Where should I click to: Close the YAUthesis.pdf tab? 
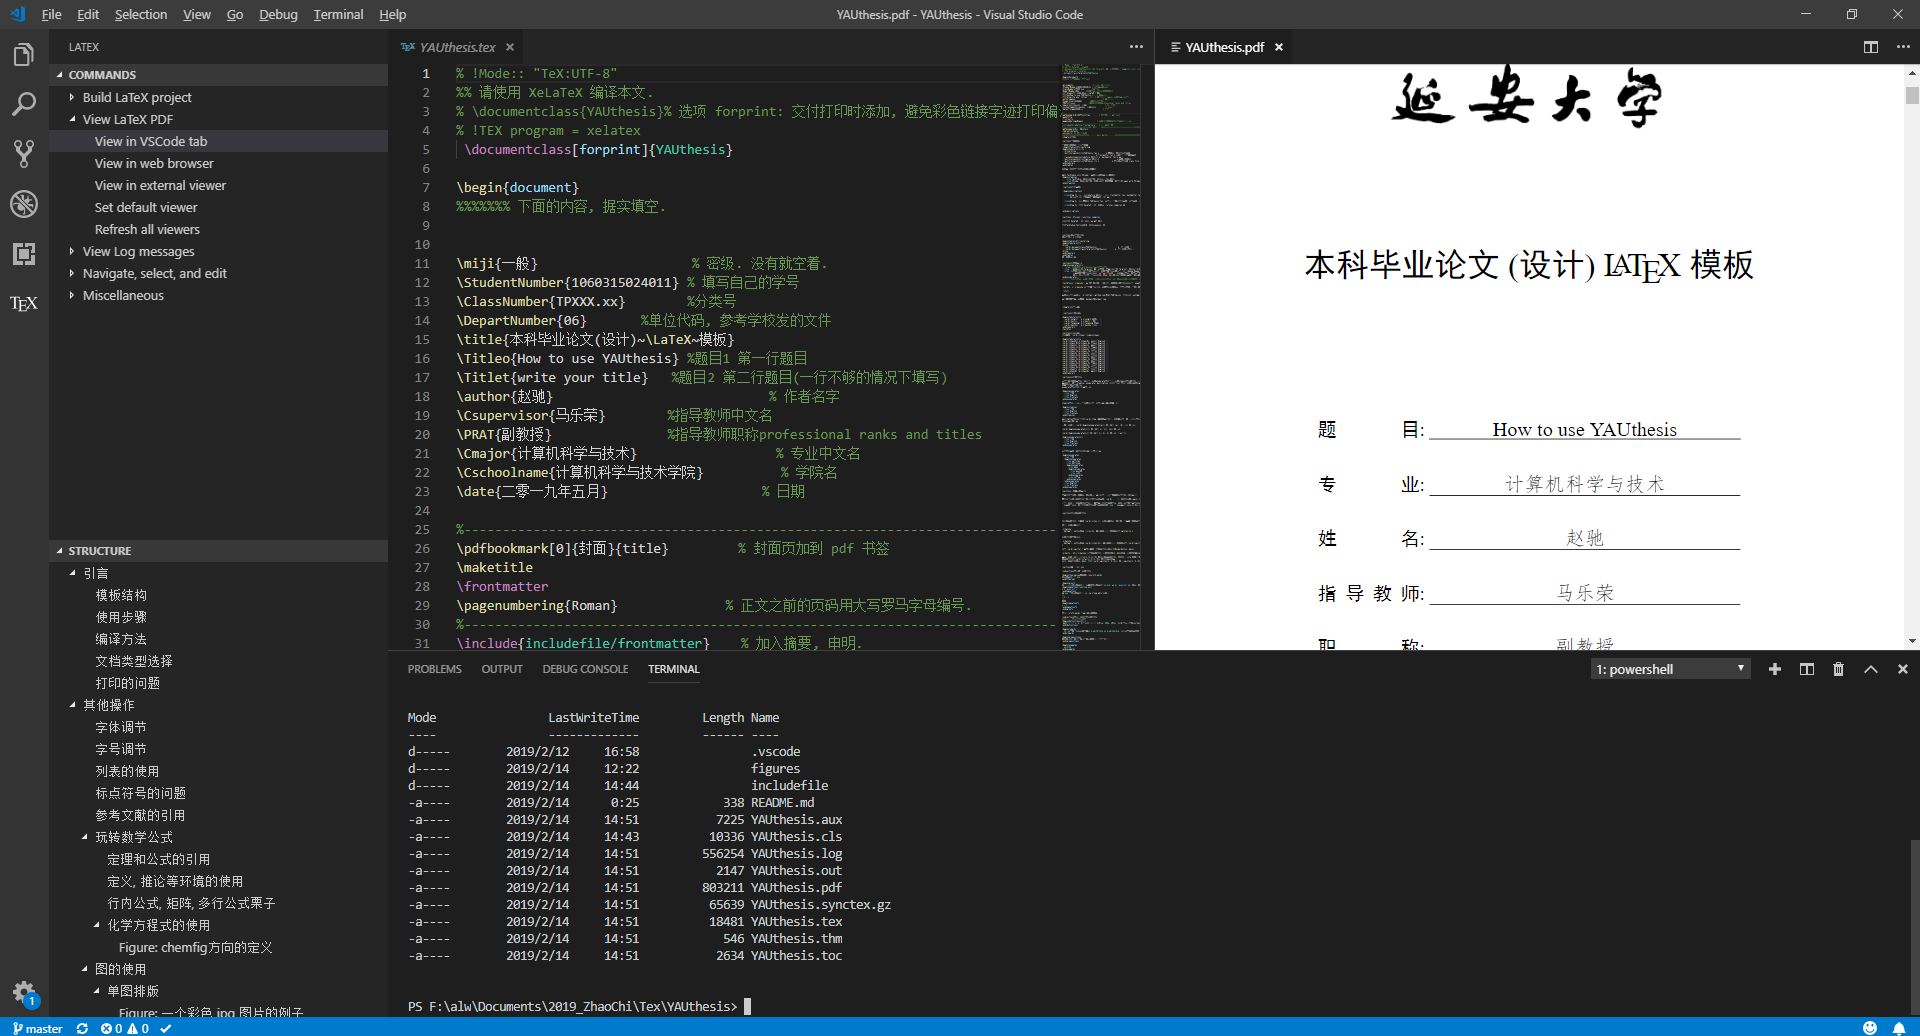tap(1279, 47)
